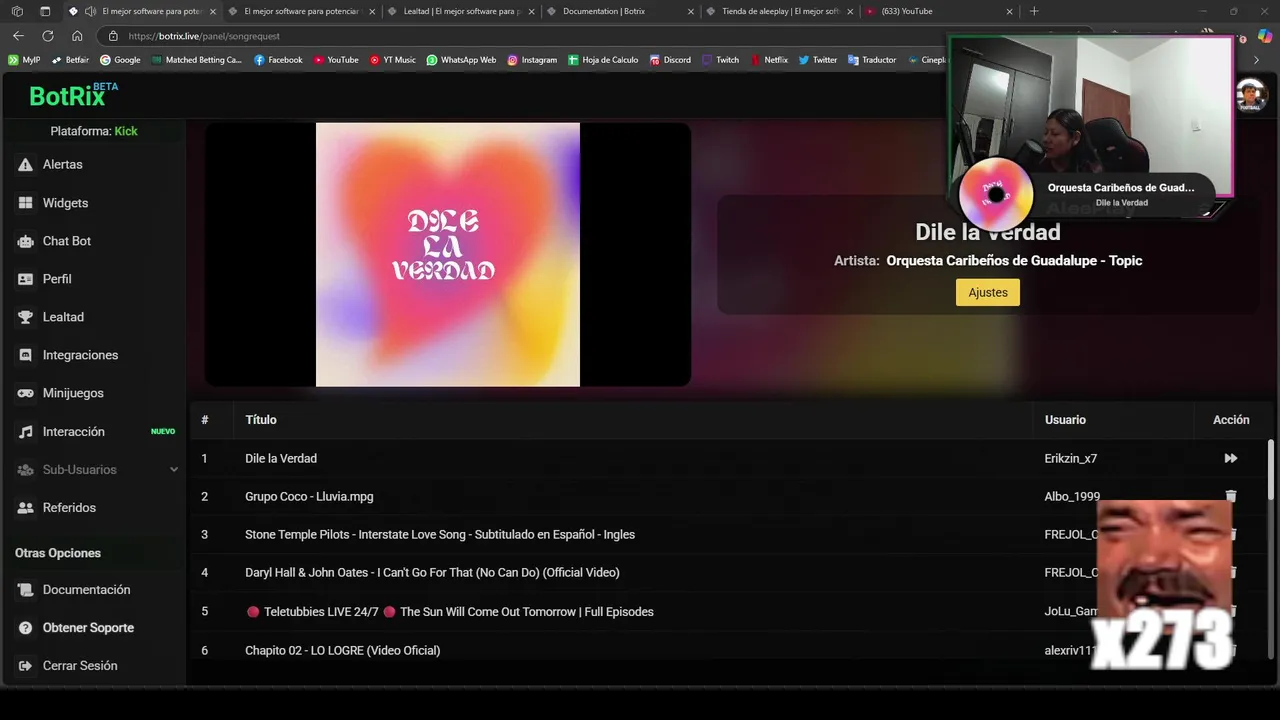
Task: Click the Matched Betting Ca... bookmark
Action: point(197,60)
